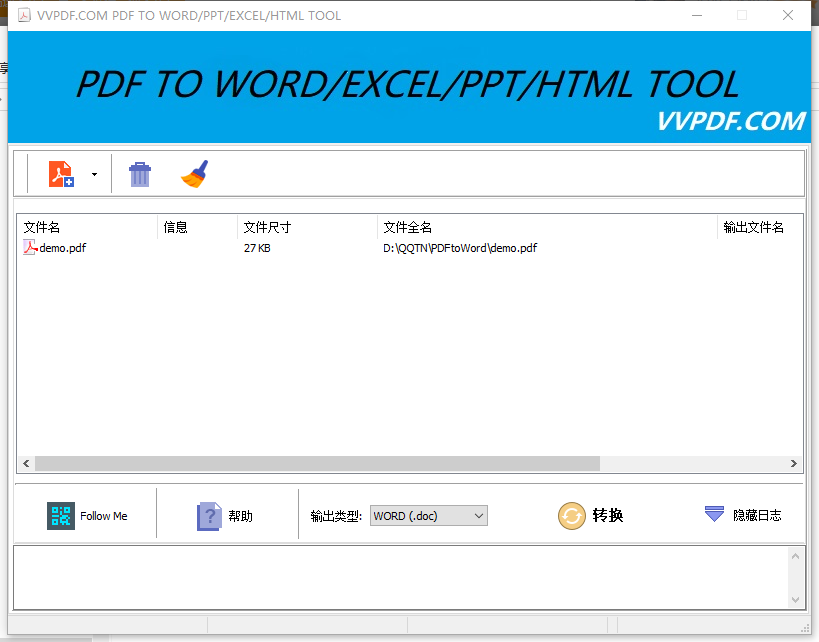
Task: Click the 文件全名 column header
Action: (x=547, y=227)
